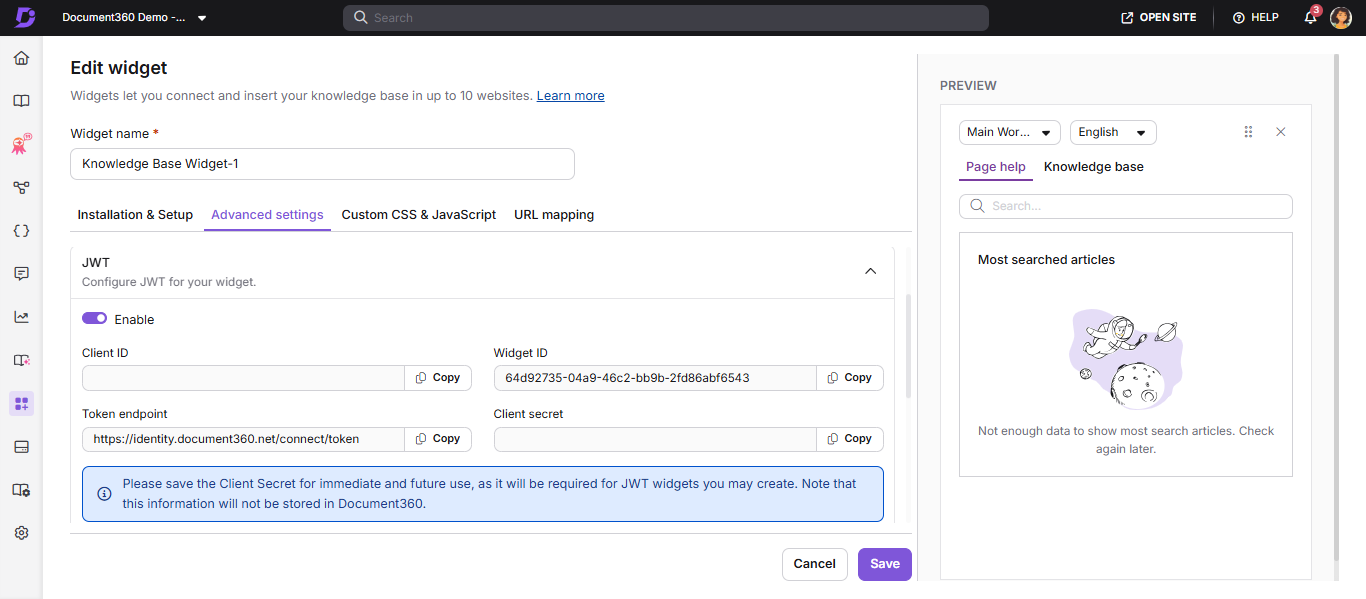Open the user profile avatar

(1341, 17)
